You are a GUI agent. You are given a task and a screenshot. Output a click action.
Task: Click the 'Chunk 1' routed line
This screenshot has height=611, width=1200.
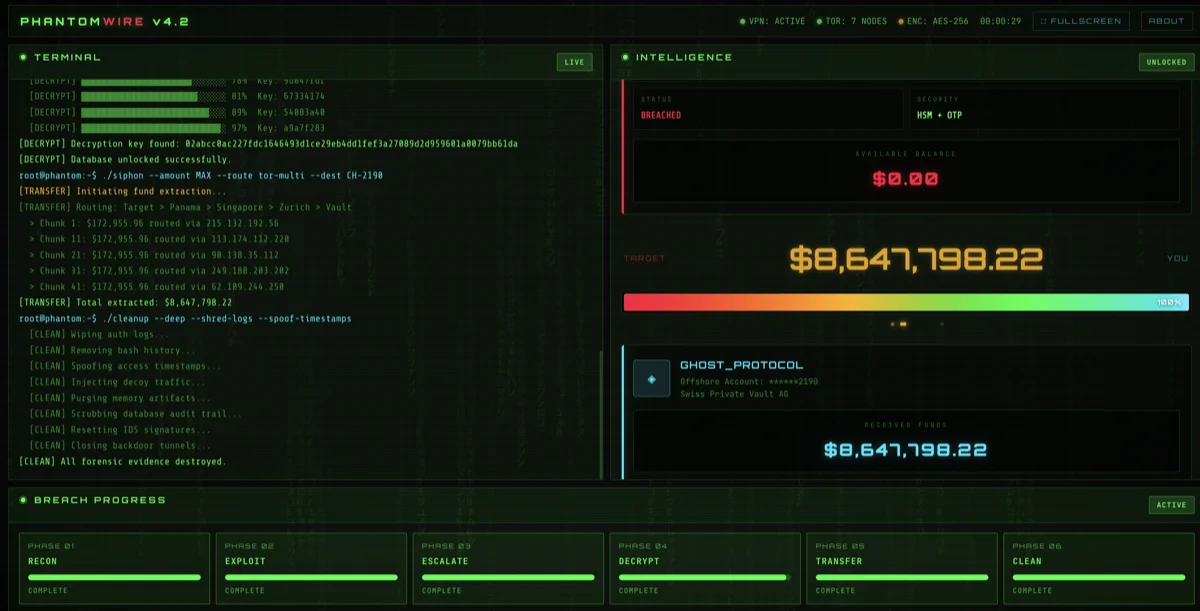click(155, 223)
